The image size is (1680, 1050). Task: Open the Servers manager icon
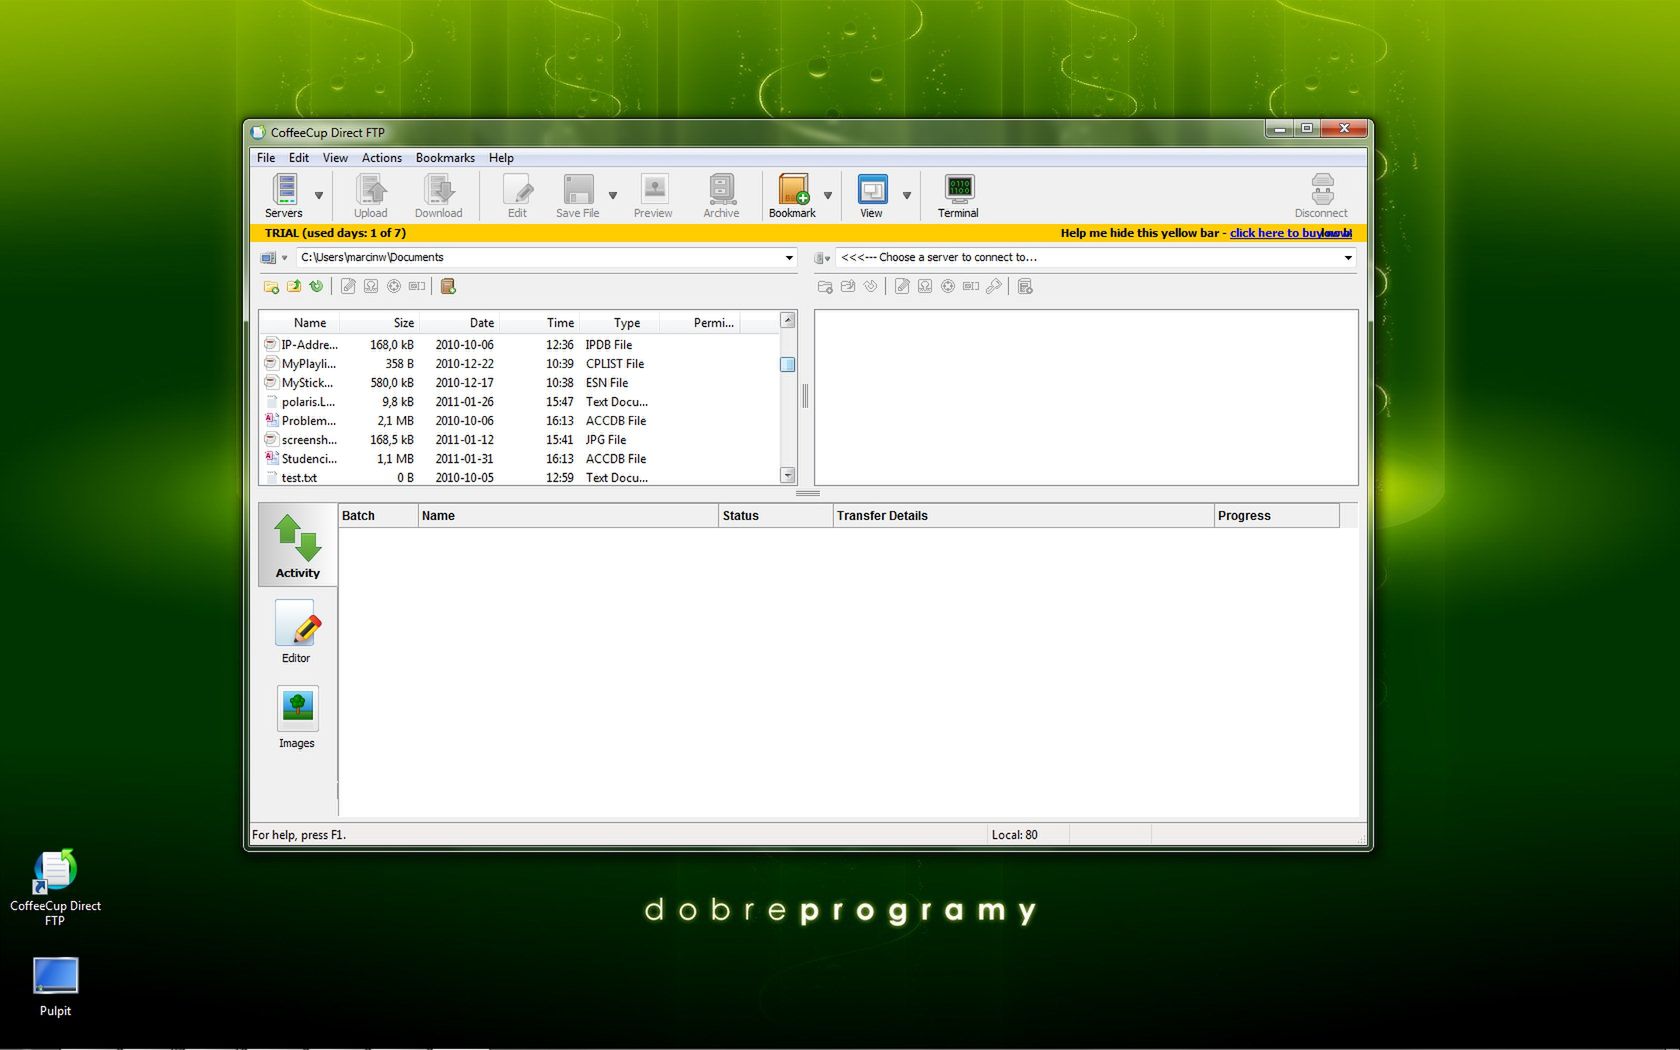click(284, 195)
